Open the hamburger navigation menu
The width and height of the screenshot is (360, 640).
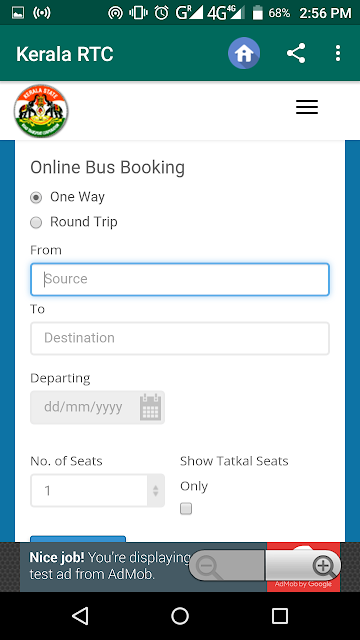307,107
